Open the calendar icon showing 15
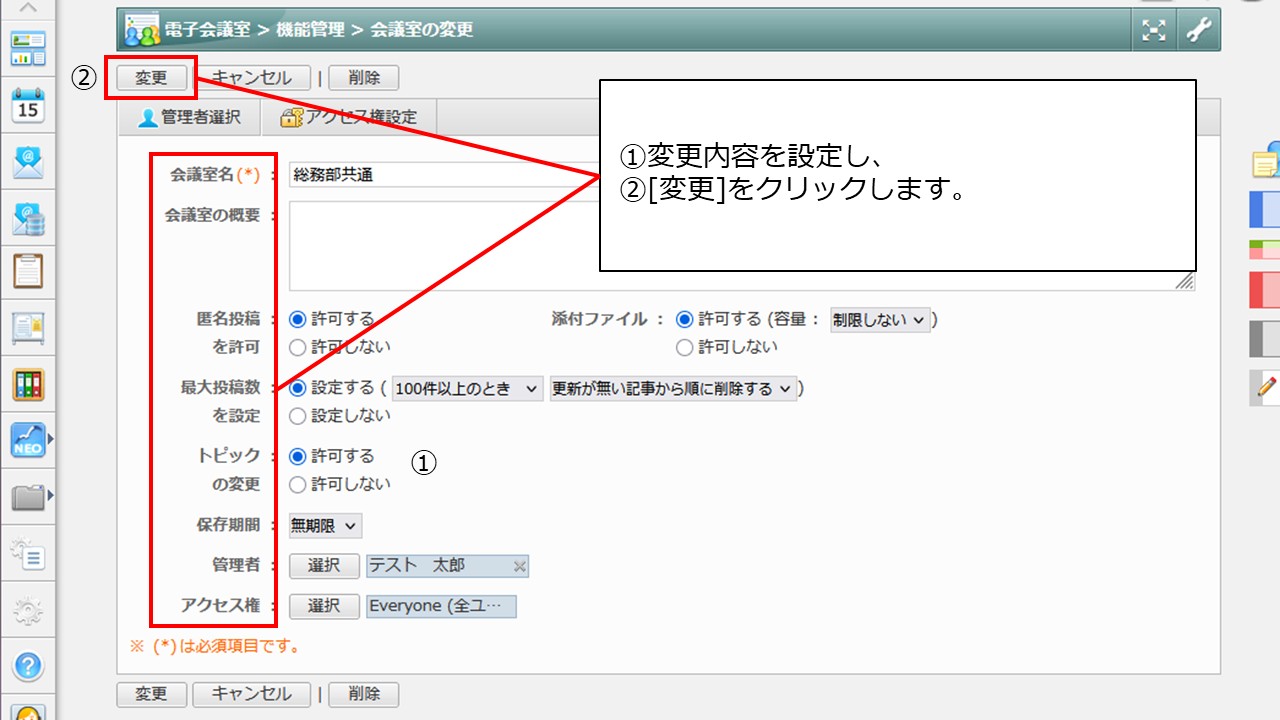Image resolution: width=1280 pixels, height=720 pixels. point(28,104)
